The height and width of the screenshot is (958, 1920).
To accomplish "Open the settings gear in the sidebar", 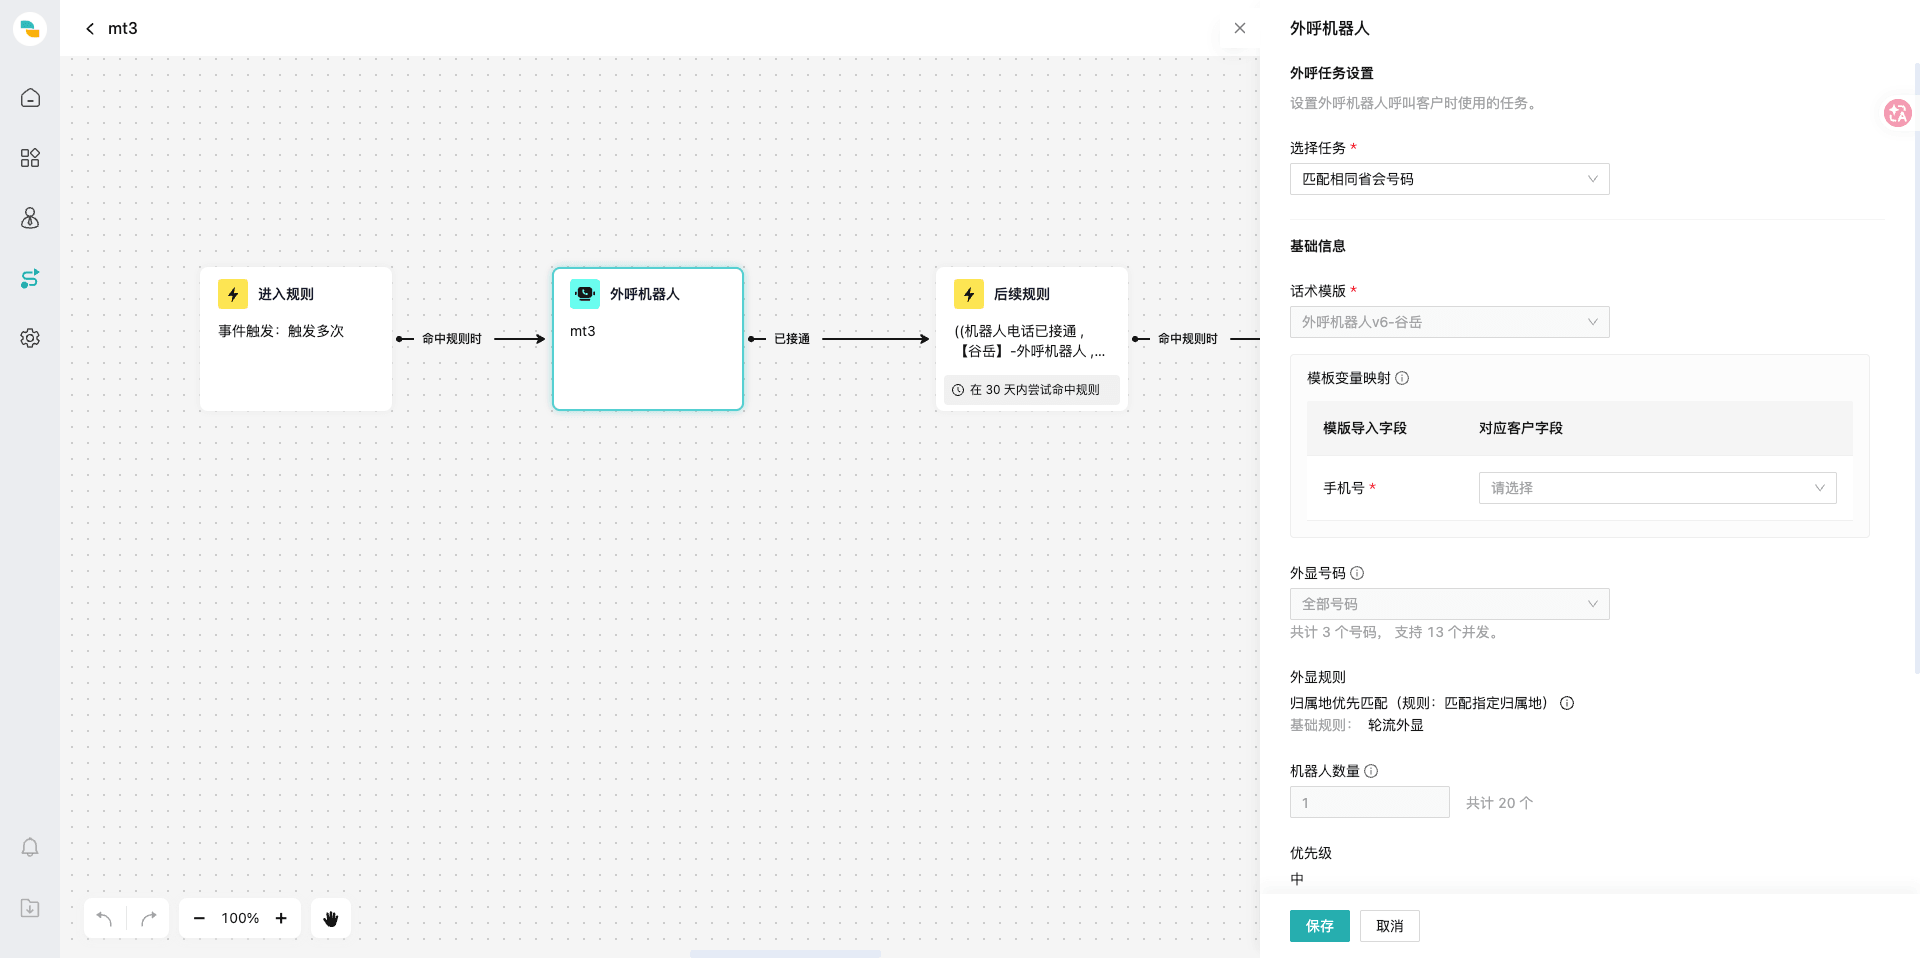I will [x=30, y=338].
